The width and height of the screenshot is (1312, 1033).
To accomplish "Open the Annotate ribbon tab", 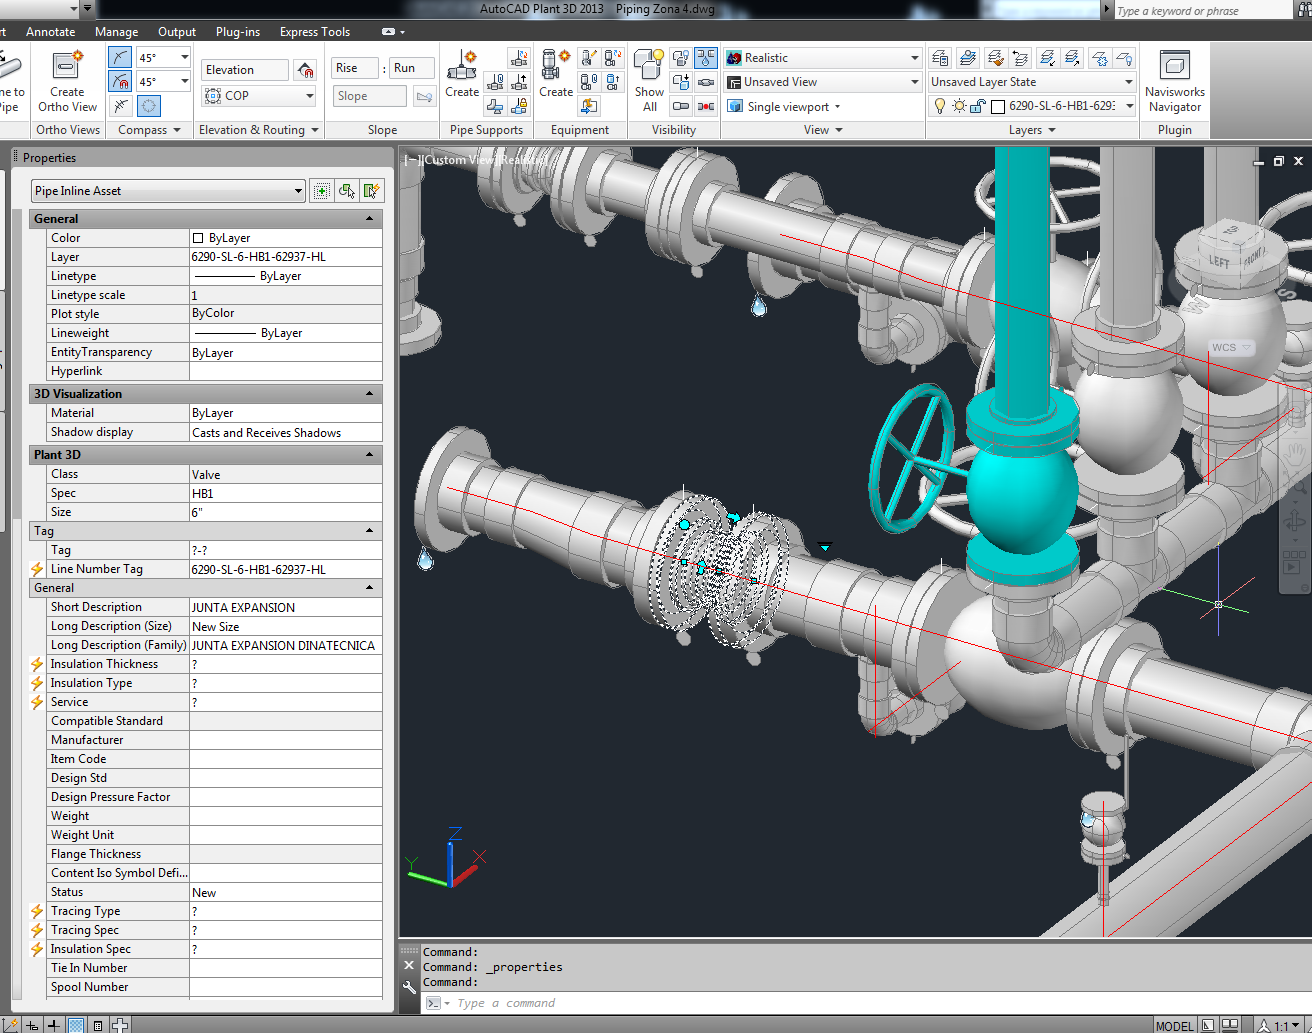I will click(50, 32).
